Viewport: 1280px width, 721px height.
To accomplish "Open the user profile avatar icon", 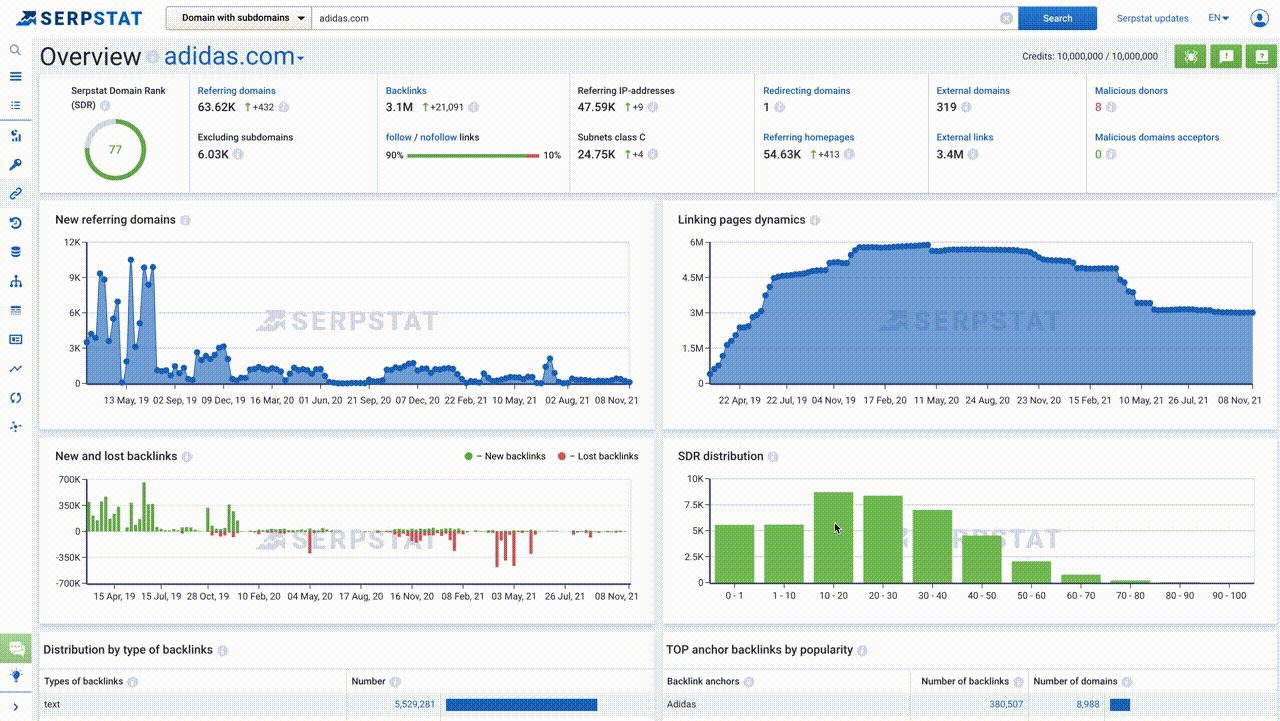I will click(1258, 18).
